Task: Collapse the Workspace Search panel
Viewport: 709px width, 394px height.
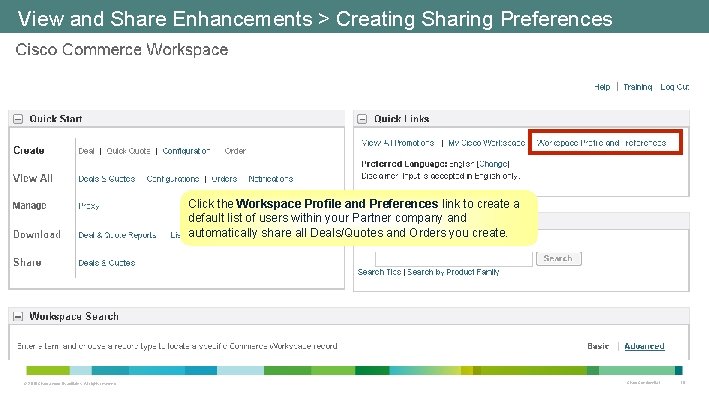Action: [x=18, y=316]
